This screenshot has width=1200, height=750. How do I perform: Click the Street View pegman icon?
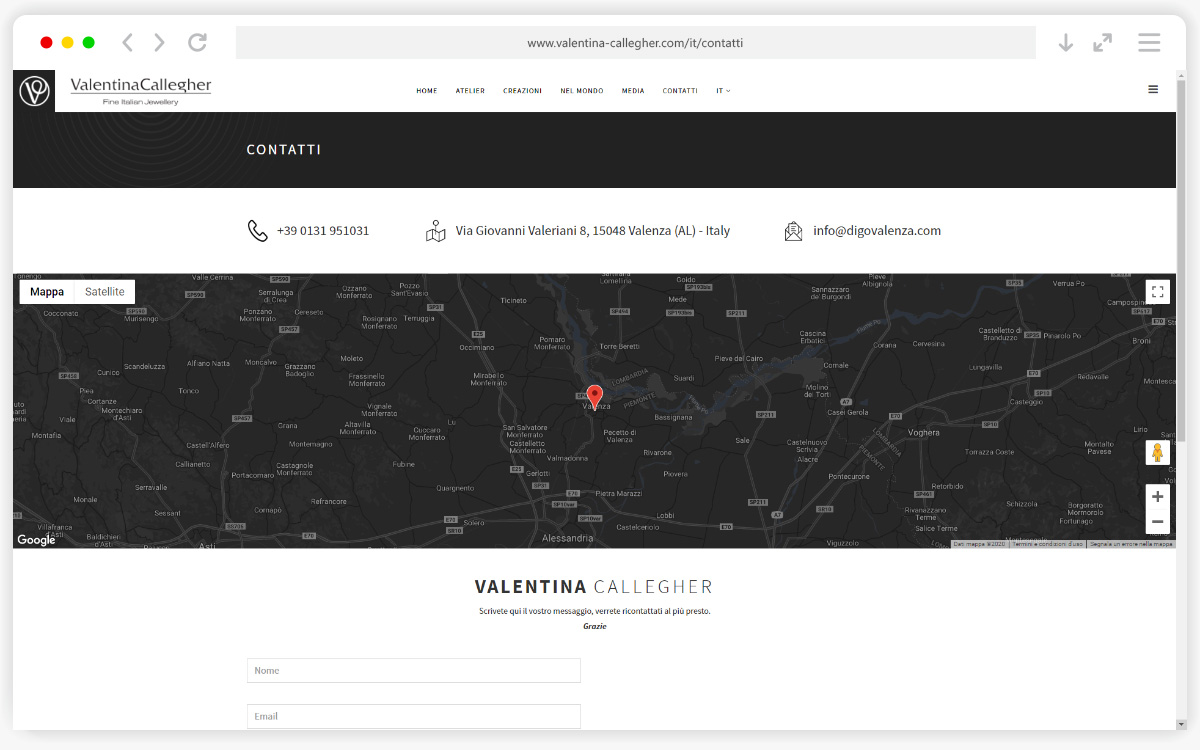1157,453
